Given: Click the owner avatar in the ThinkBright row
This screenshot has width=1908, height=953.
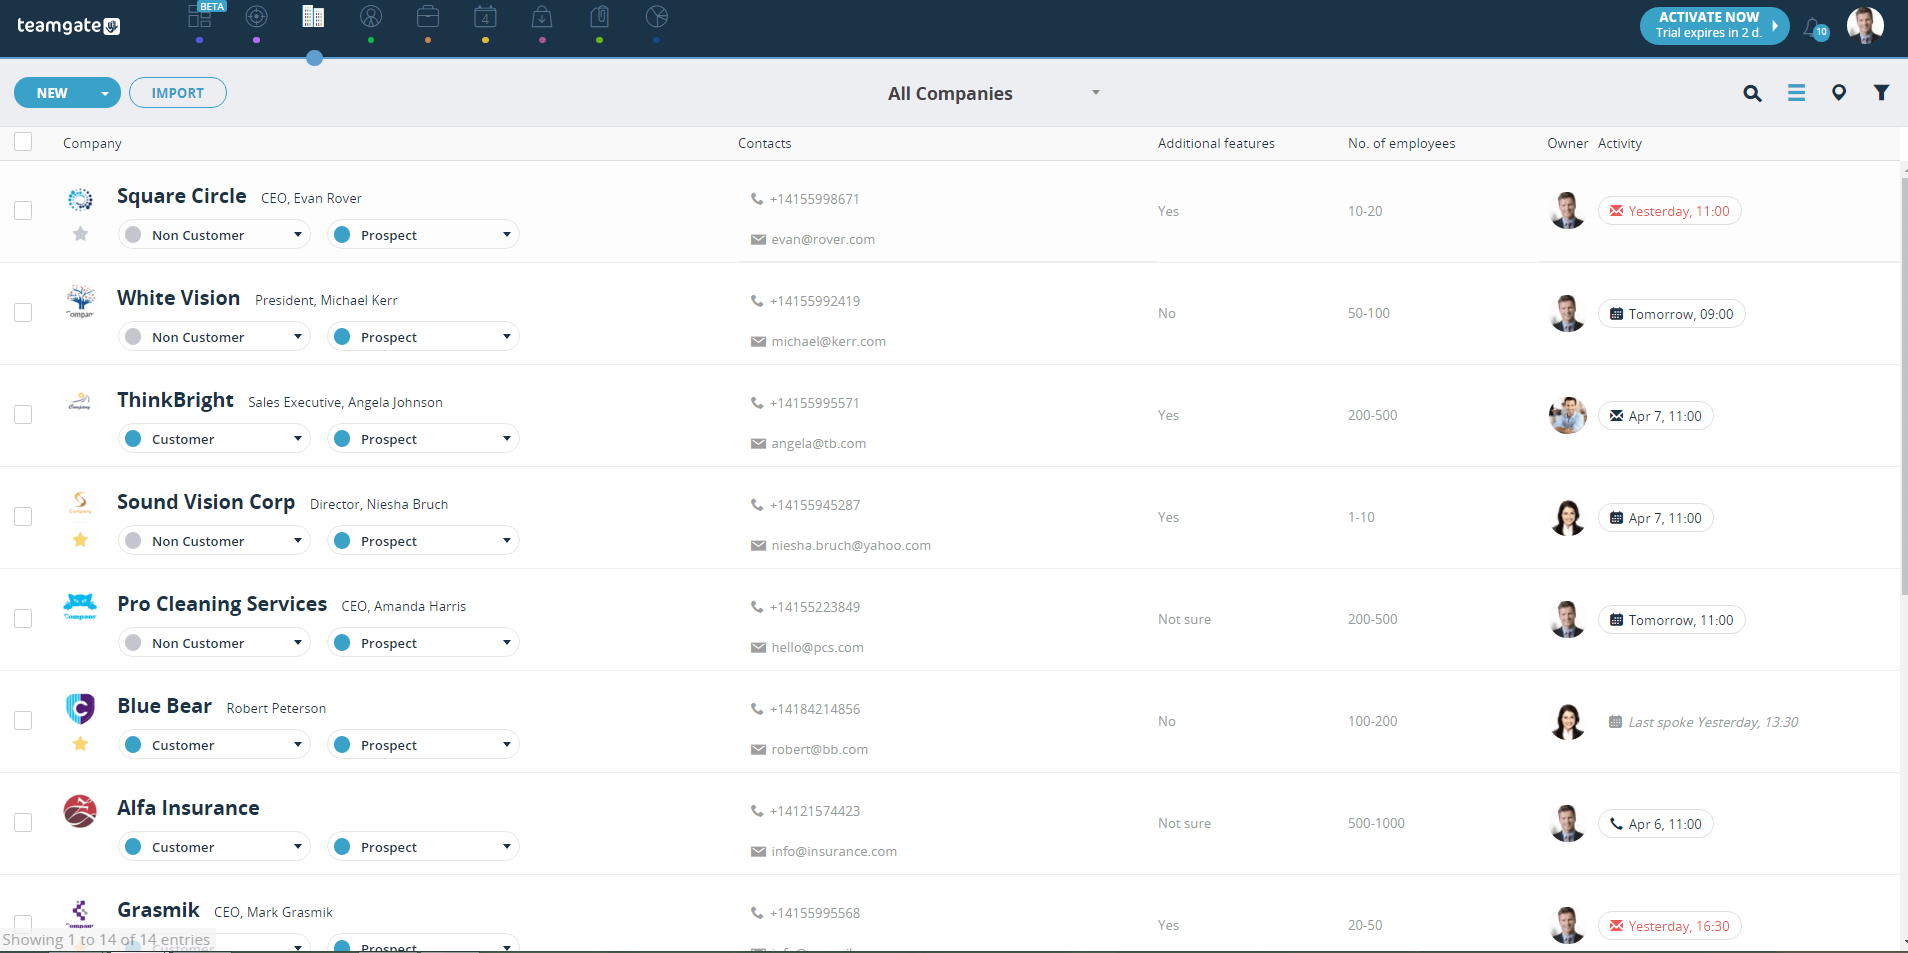Looking at the screenshot, I should [x=1567, y=415].
